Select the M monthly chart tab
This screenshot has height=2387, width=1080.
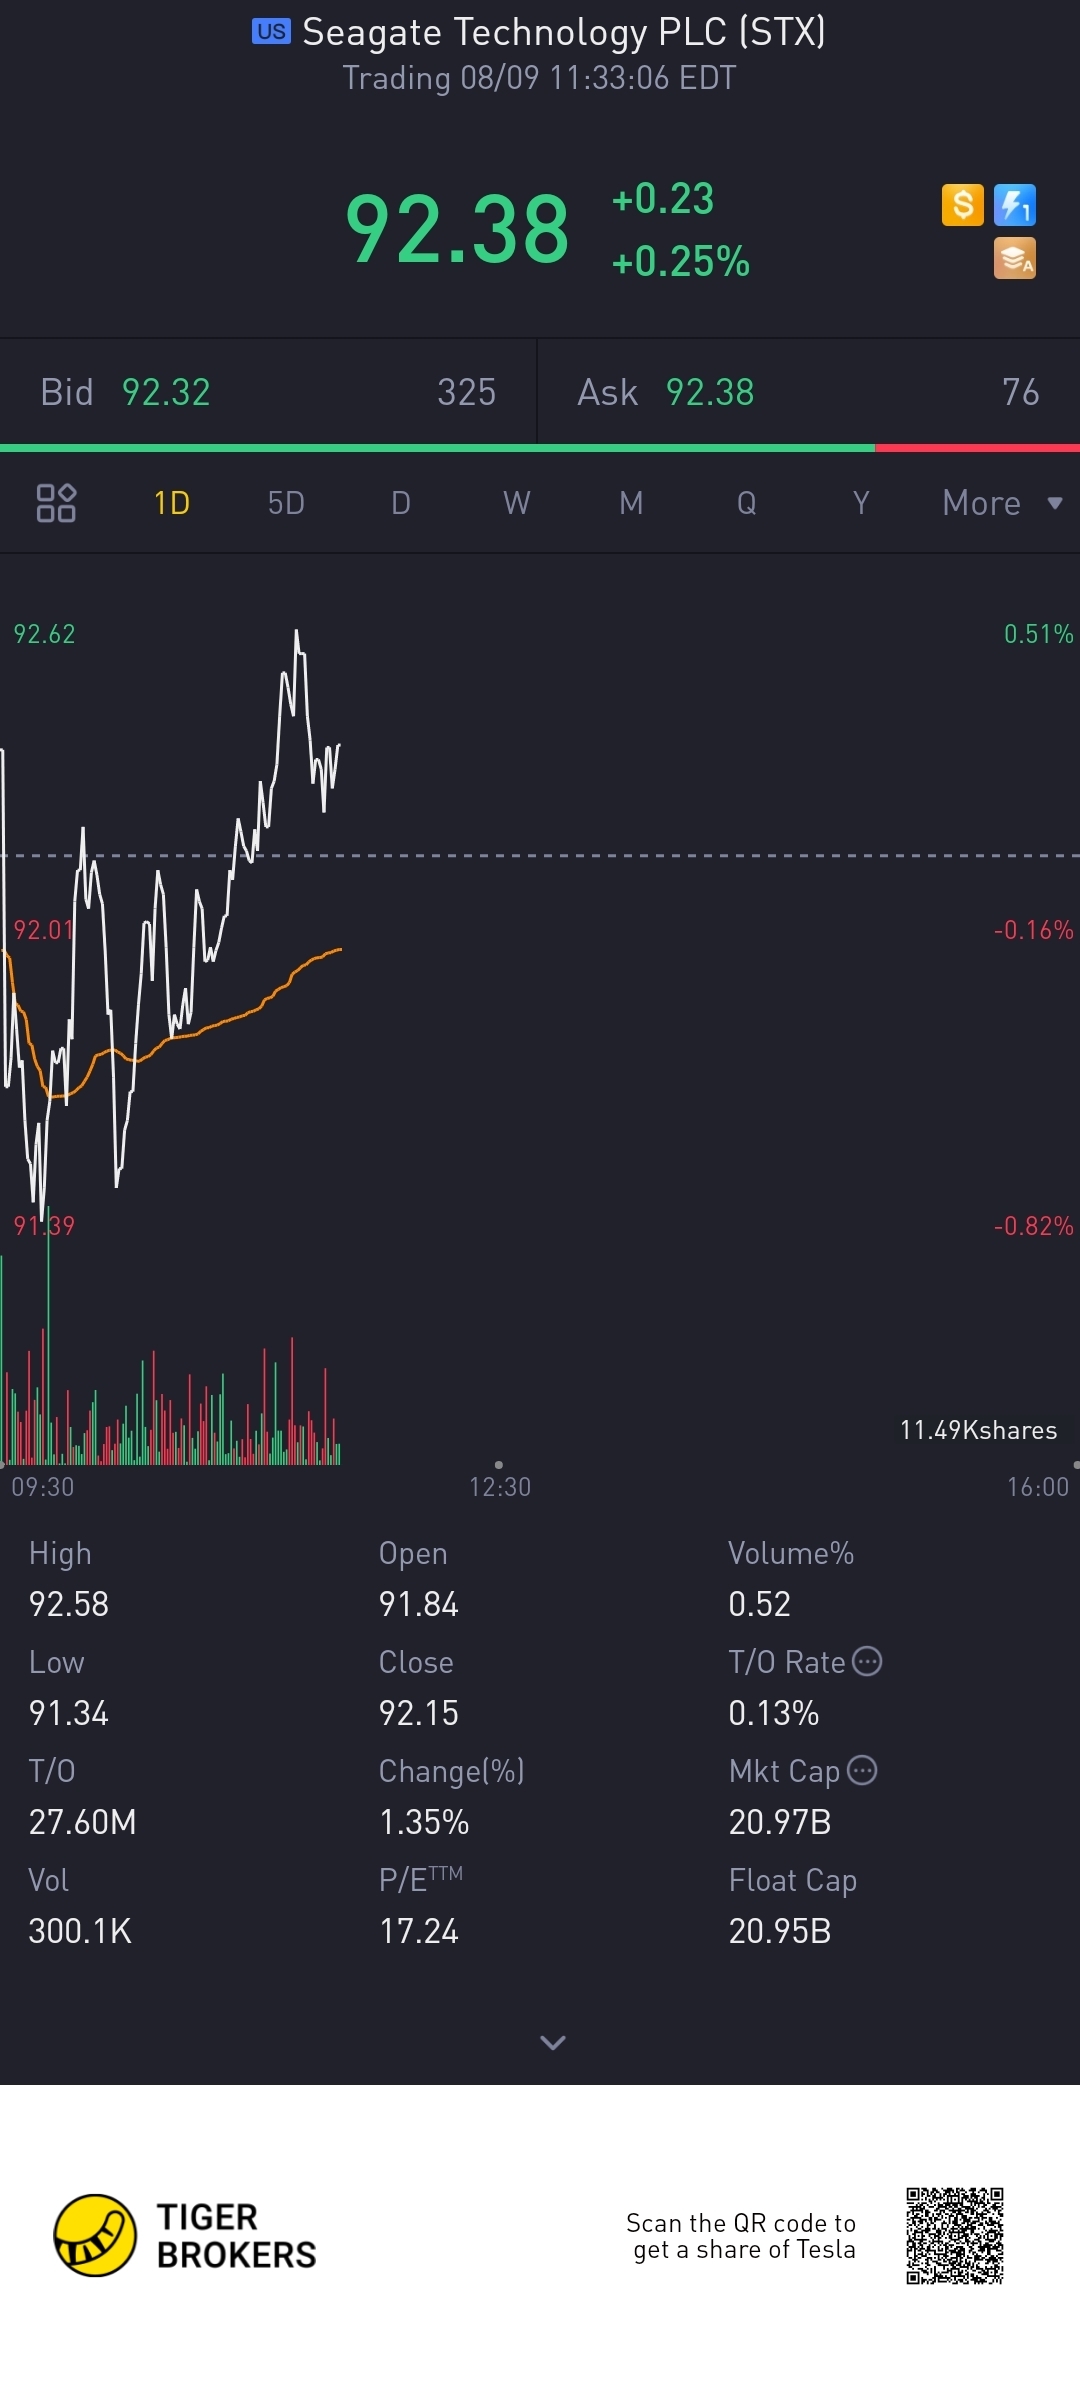pos(631,503)
